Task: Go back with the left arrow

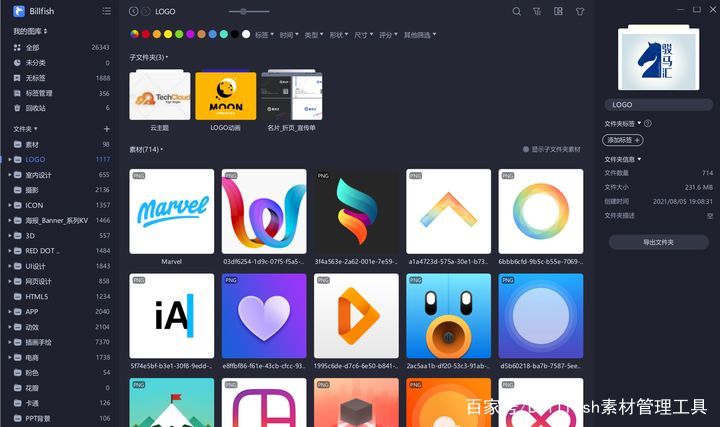Action: (134, 11)
